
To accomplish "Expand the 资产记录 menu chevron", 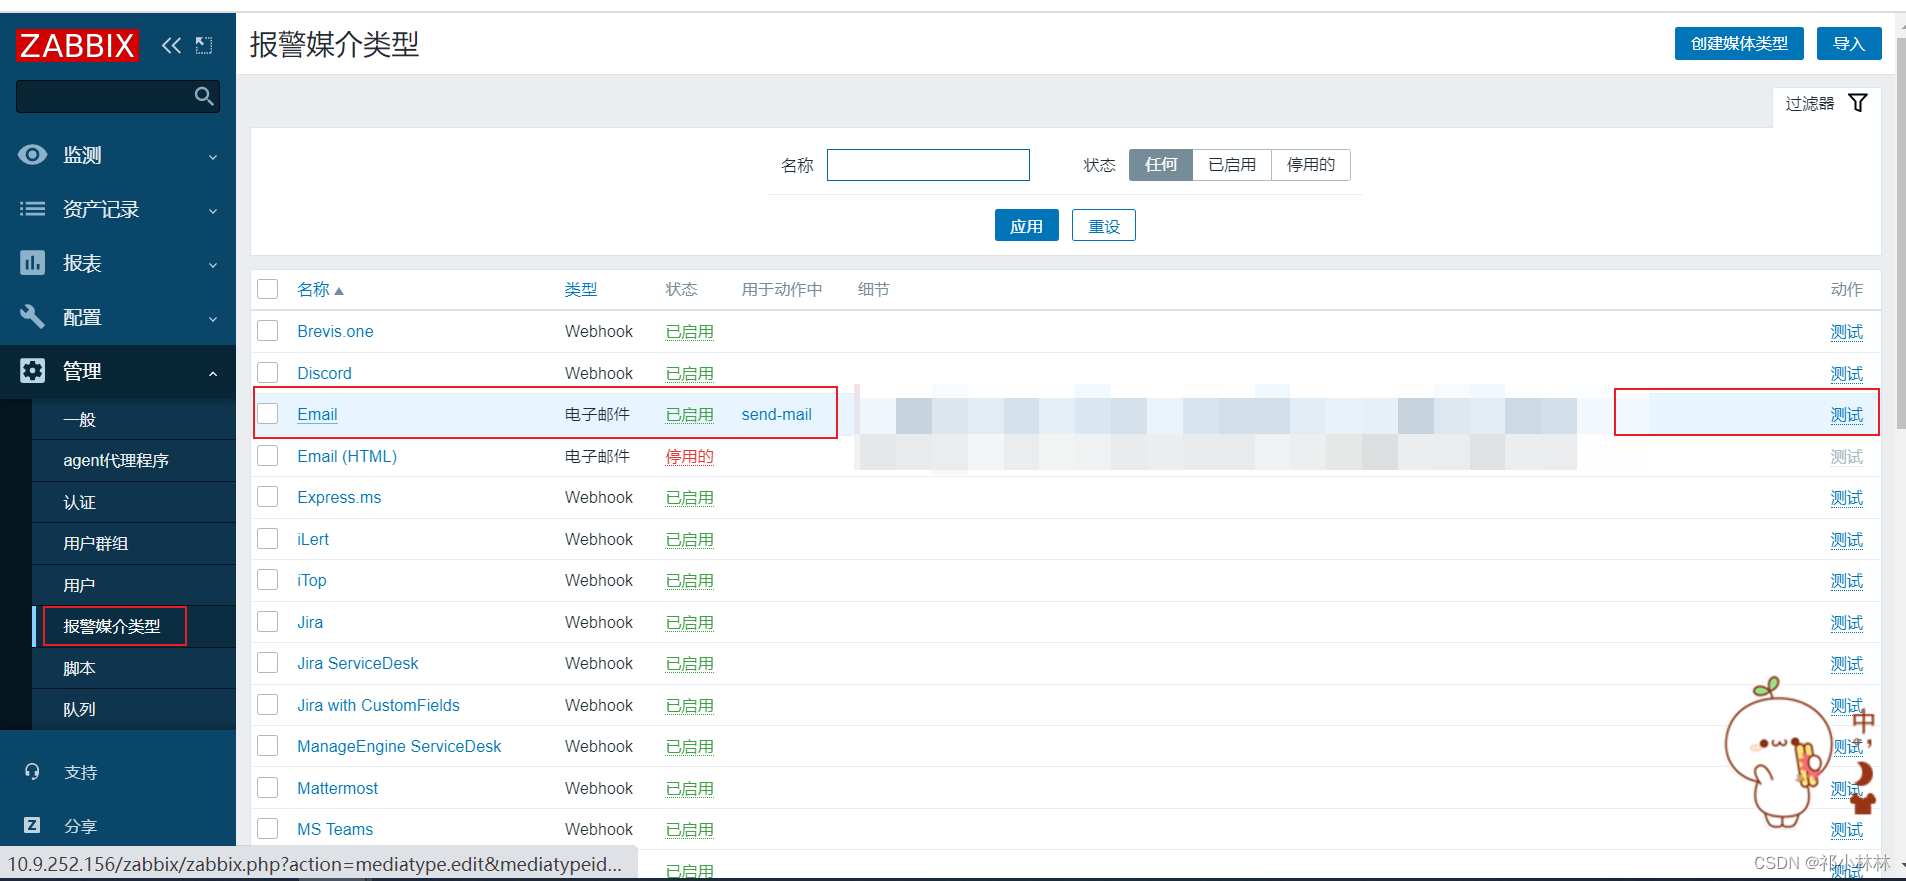I will click(213, 211).
